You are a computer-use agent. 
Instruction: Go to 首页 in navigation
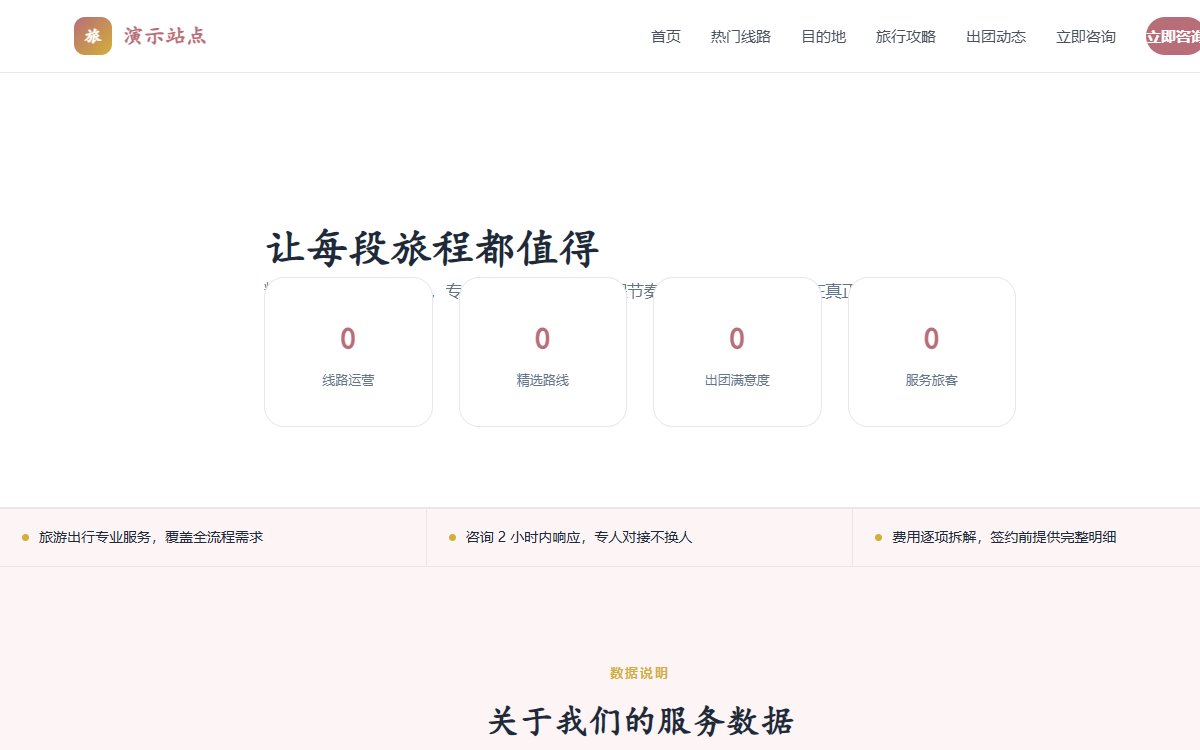(x=666, y=37)
